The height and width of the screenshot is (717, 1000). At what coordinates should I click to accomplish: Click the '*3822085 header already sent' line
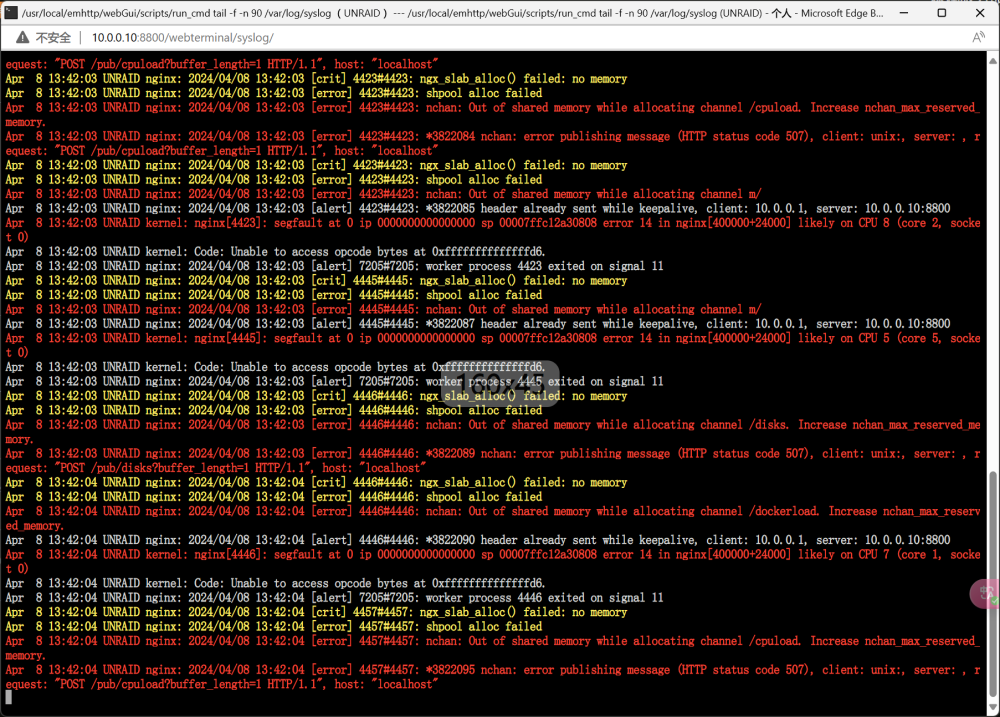pyautogui.click(x=478, y=209)
